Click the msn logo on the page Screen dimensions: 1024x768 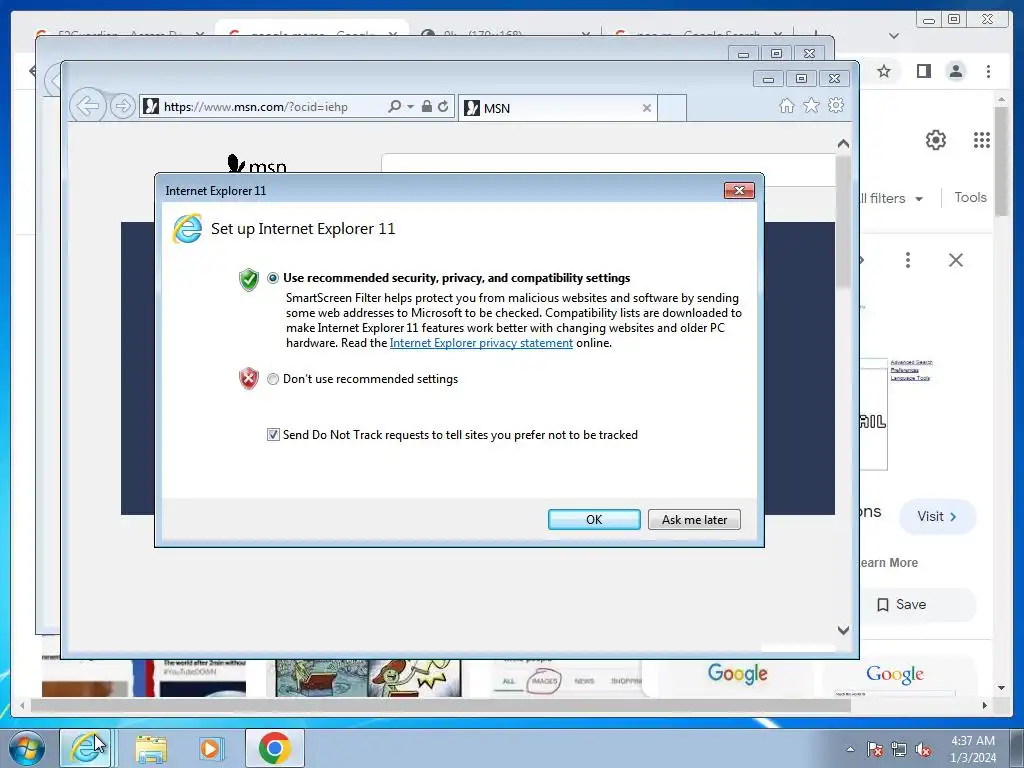(x=257, y=163)
